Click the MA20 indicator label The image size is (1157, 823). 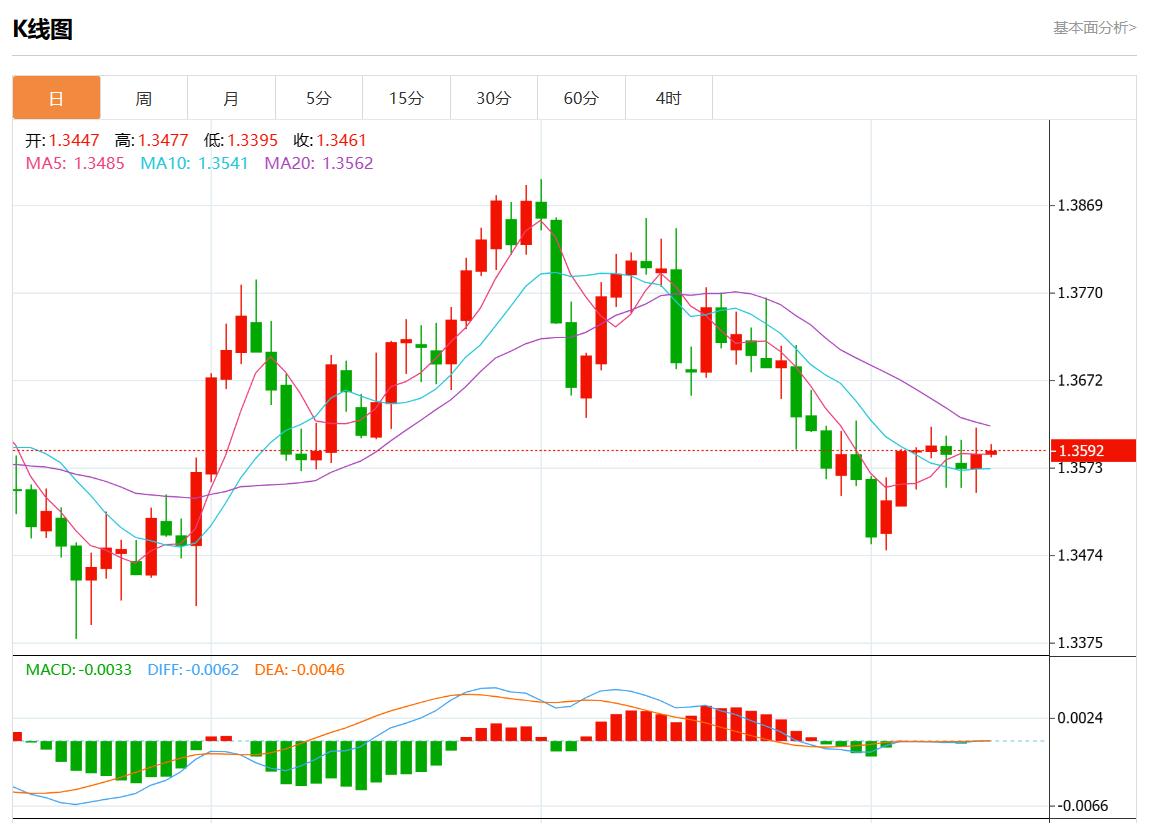click(318, 163)
